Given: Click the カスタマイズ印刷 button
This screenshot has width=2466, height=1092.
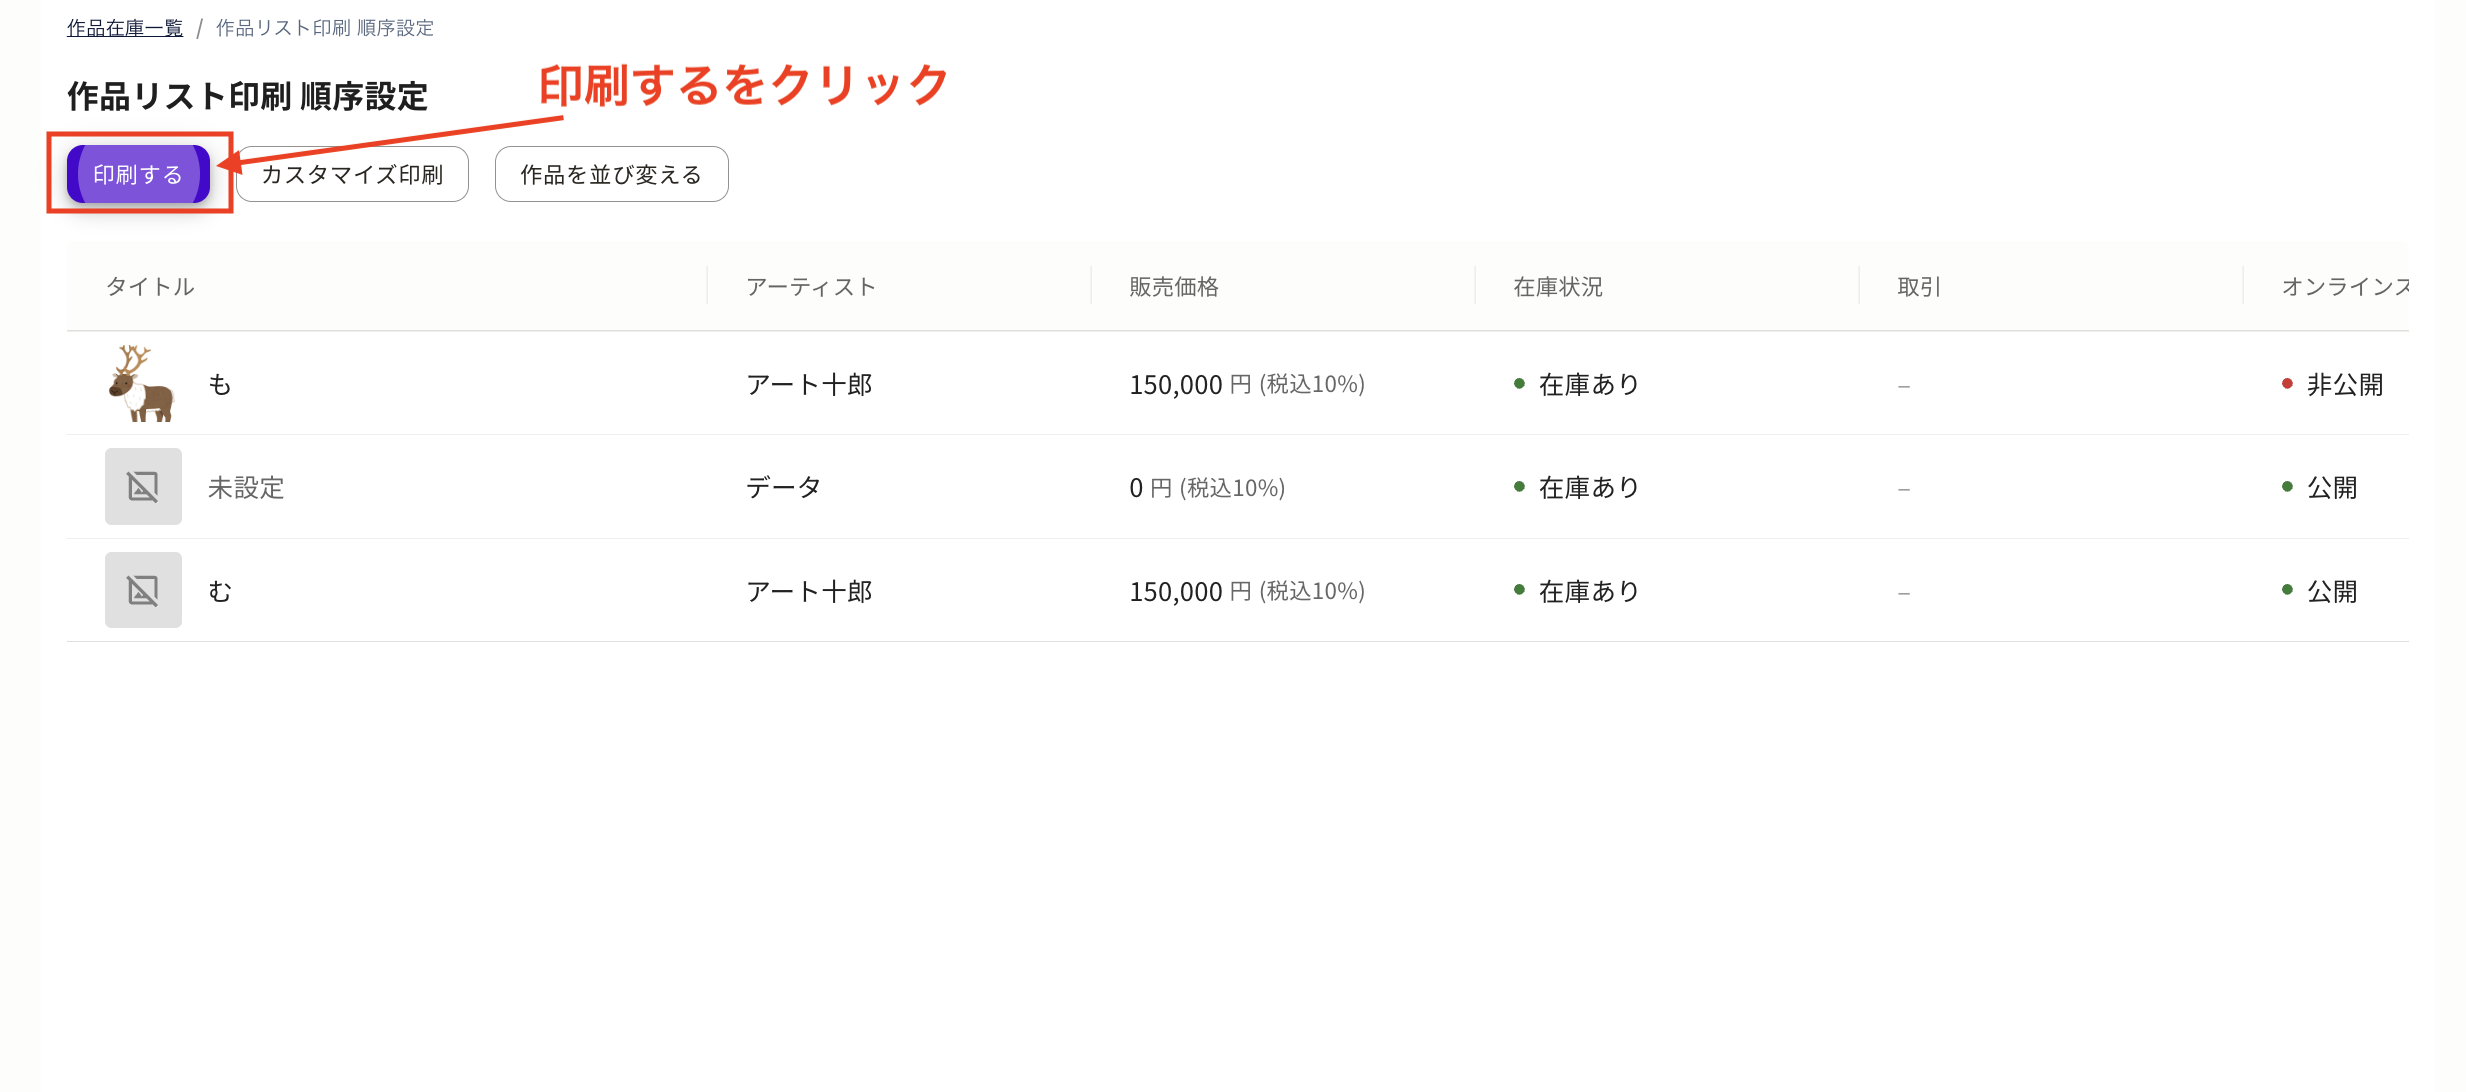Looking at the screenshot, I should (352, 173).
